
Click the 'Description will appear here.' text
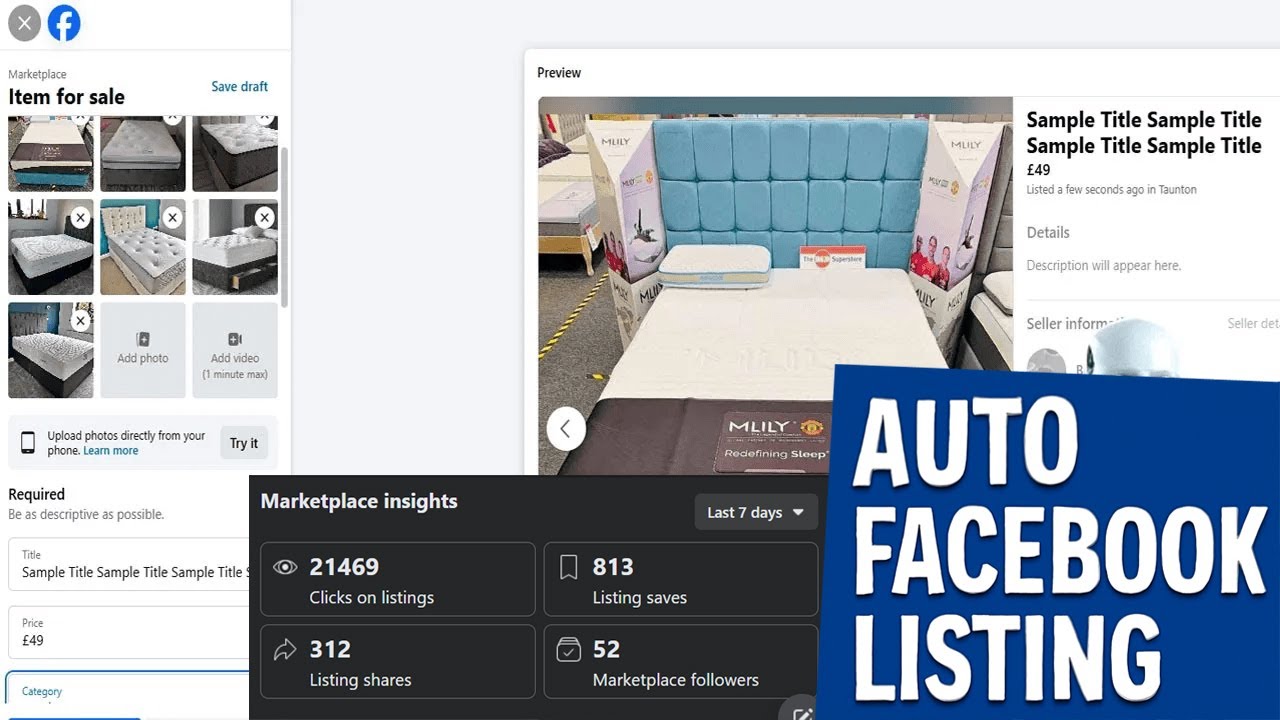(1104, 265)
